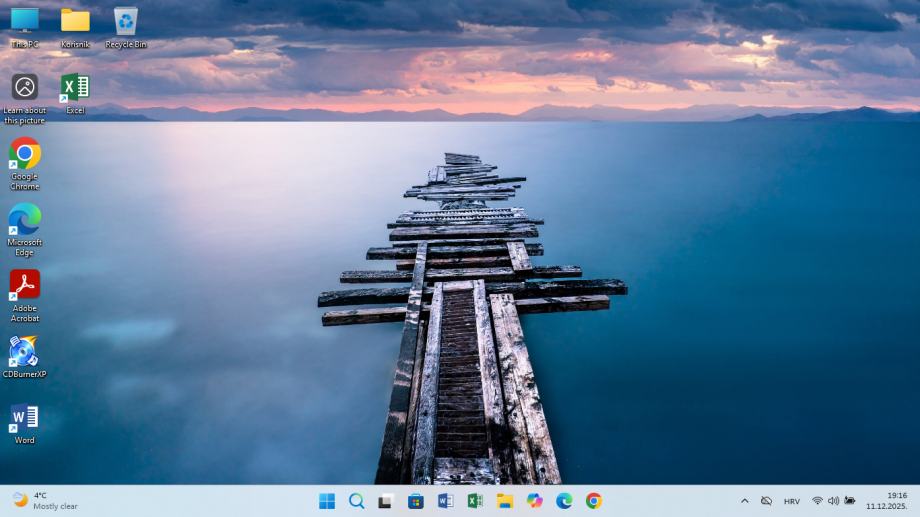
Task: Launch Edge from taskbar
Action: coord(564,501)
